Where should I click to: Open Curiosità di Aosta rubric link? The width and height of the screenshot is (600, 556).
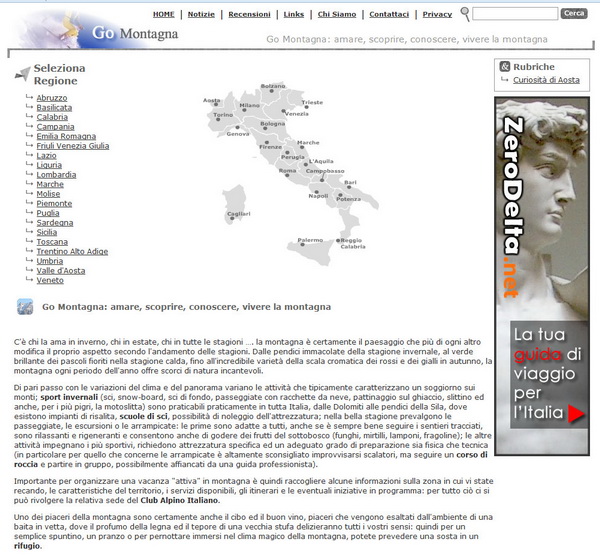(546, 80)
